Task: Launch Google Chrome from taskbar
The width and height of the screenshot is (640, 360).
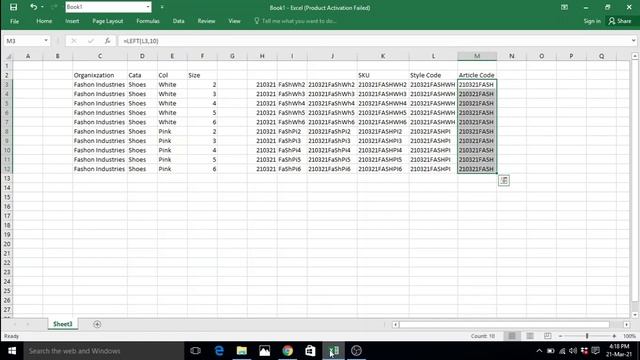Action: point(287,351)
